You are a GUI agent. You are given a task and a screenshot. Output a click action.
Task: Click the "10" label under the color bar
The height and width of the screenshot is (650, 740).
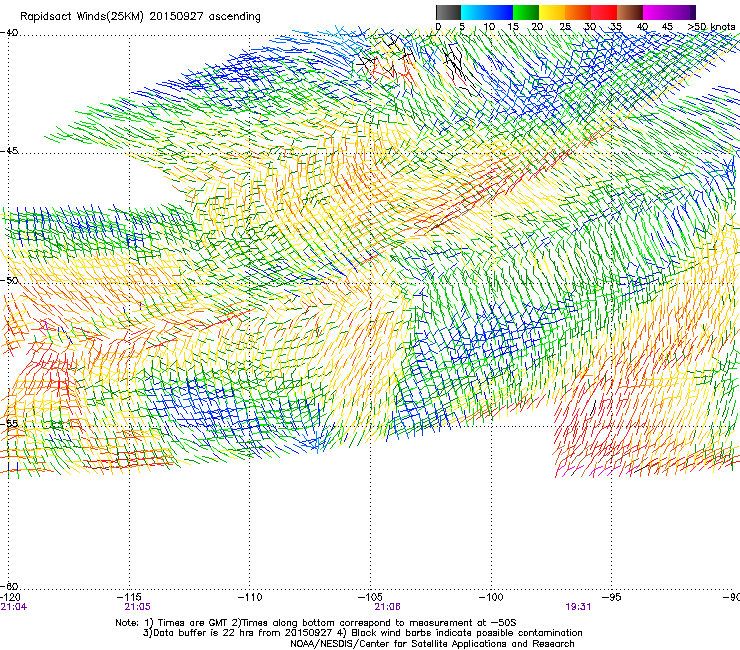point(489,26)
